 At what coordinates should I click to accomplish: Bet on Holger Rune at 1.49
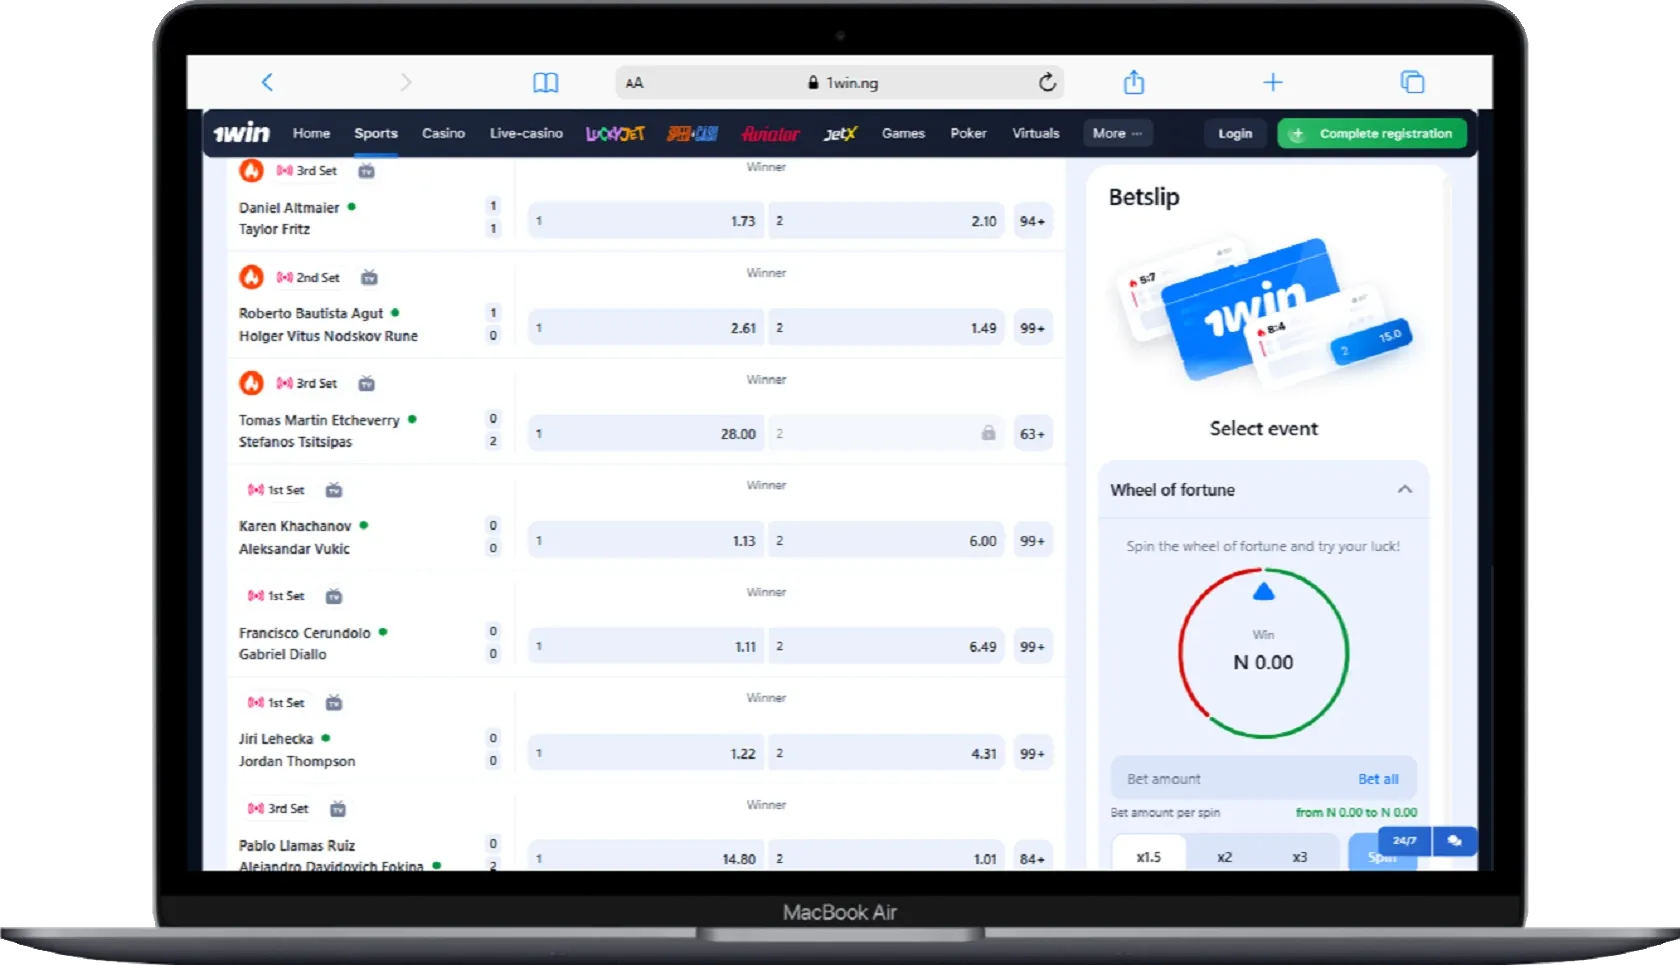coord(887,328)
